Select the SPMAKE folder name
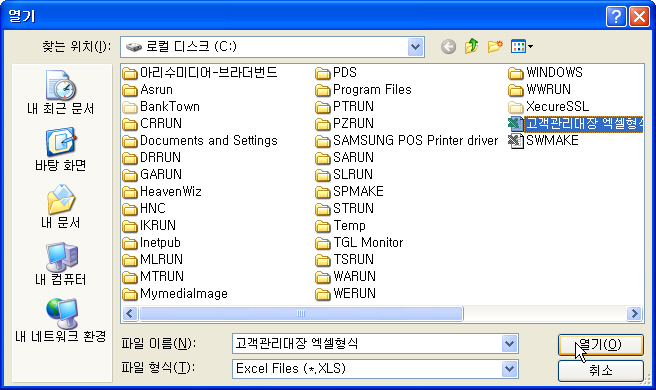 pos(359,192)
